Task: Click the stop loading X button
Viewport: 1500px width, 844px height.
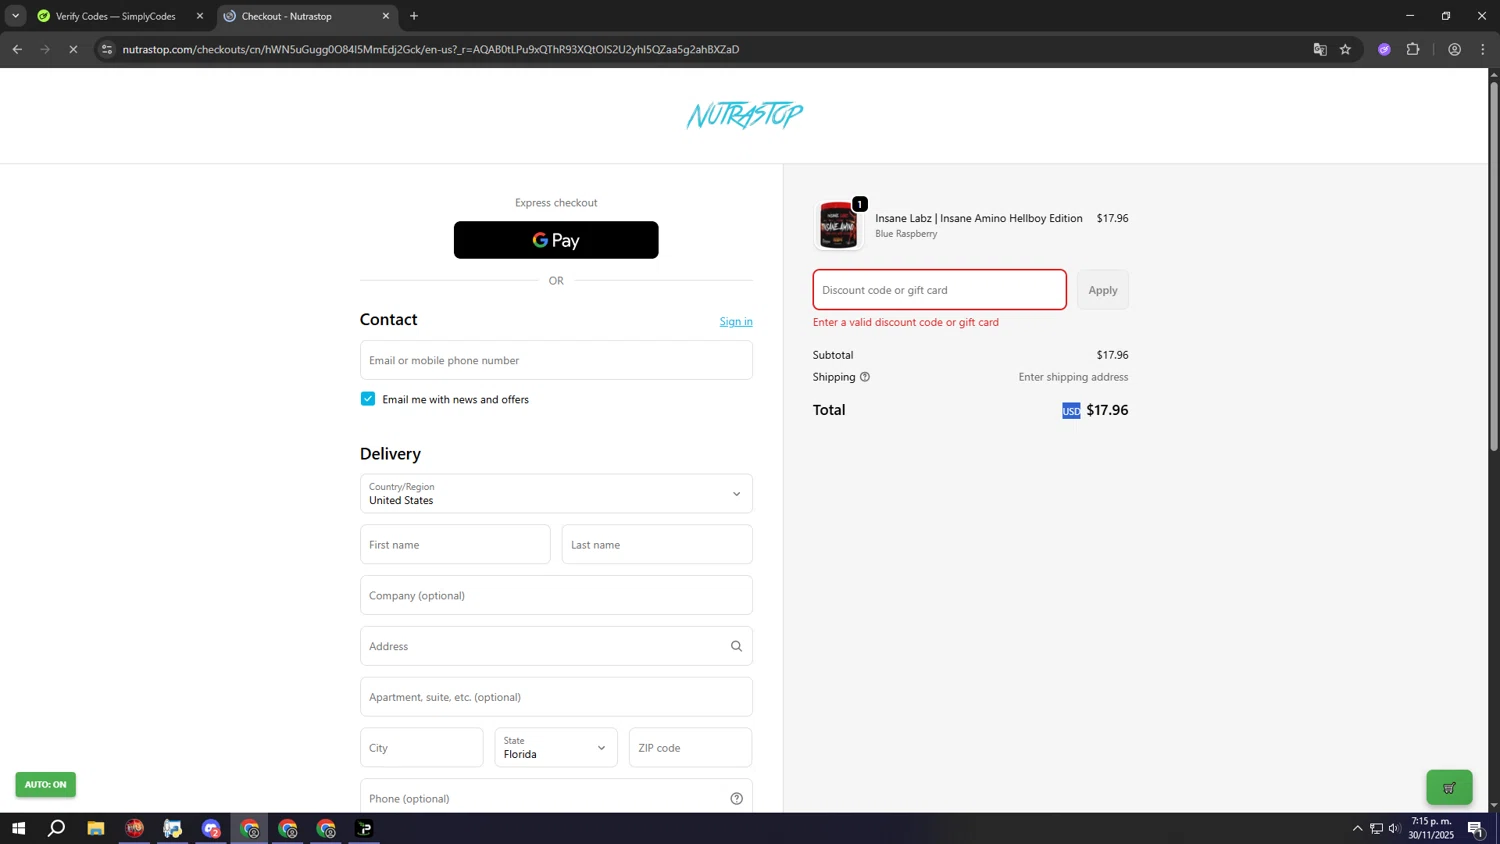Action: [x=73, y=49]
